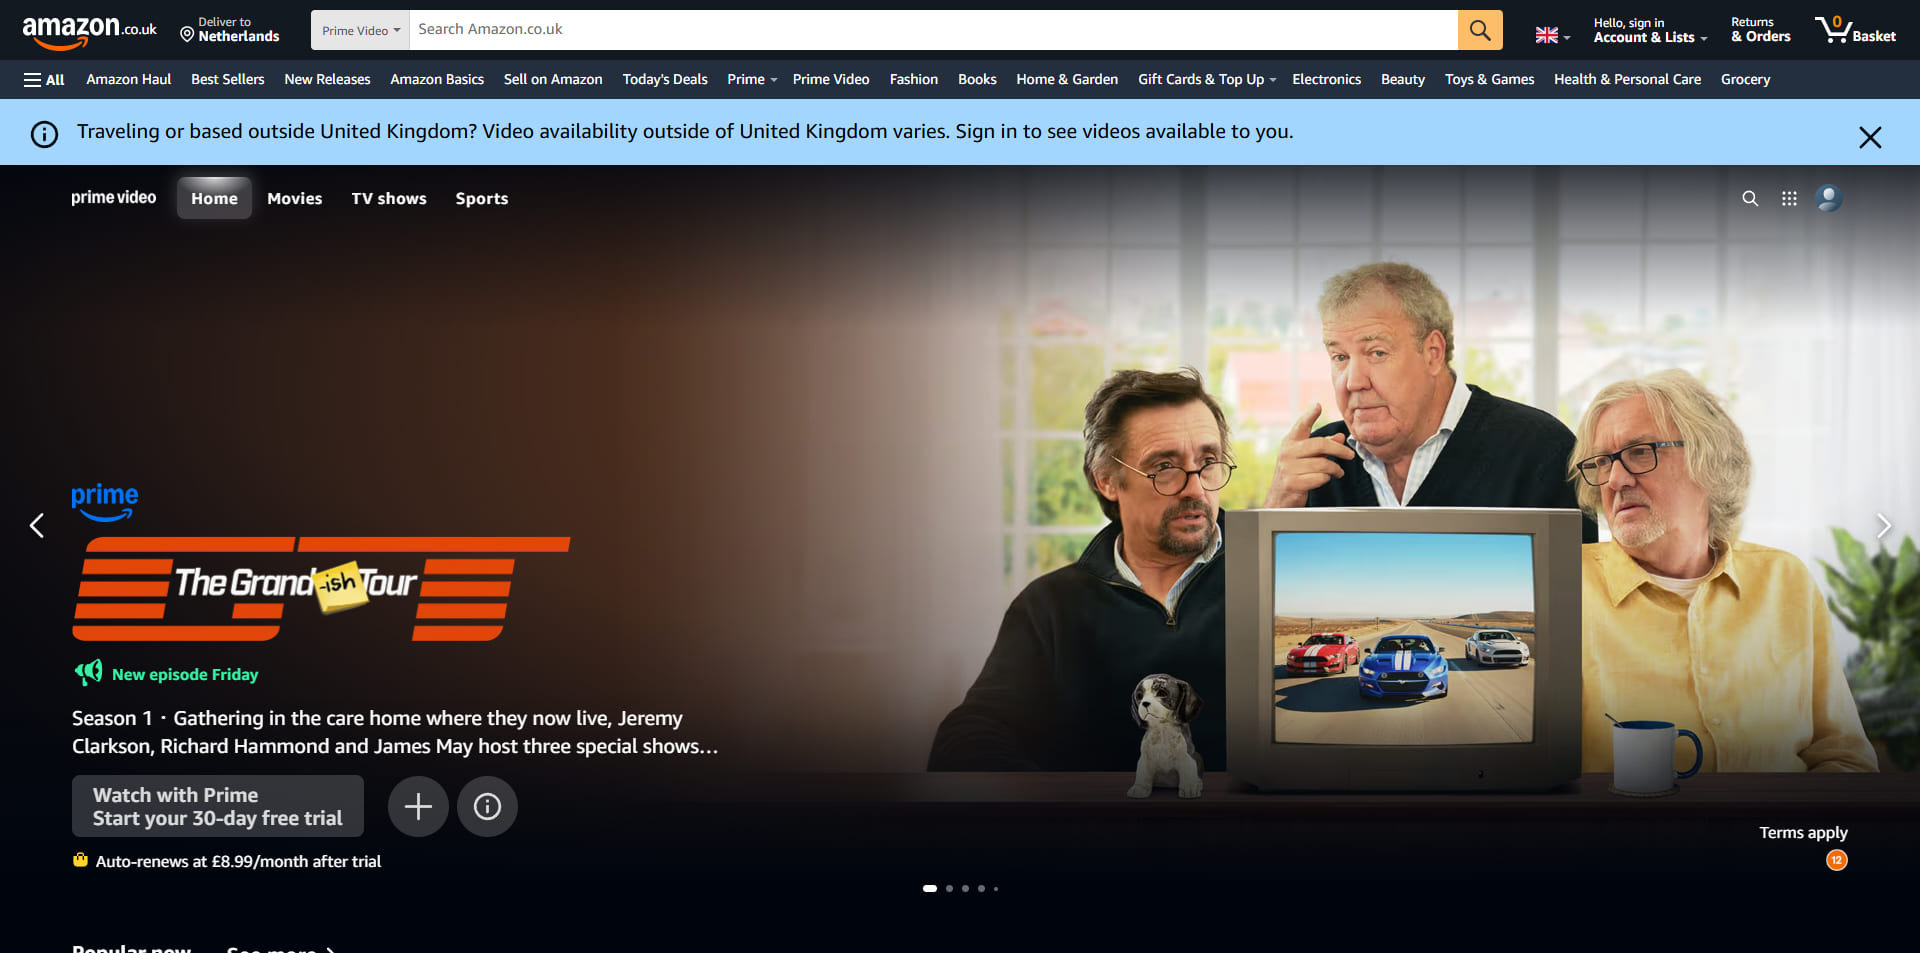Image resolution: width=1920 pixels, height=953 pixels.
Task: Open Sell on Amazon link
Action: click(553, 79)
